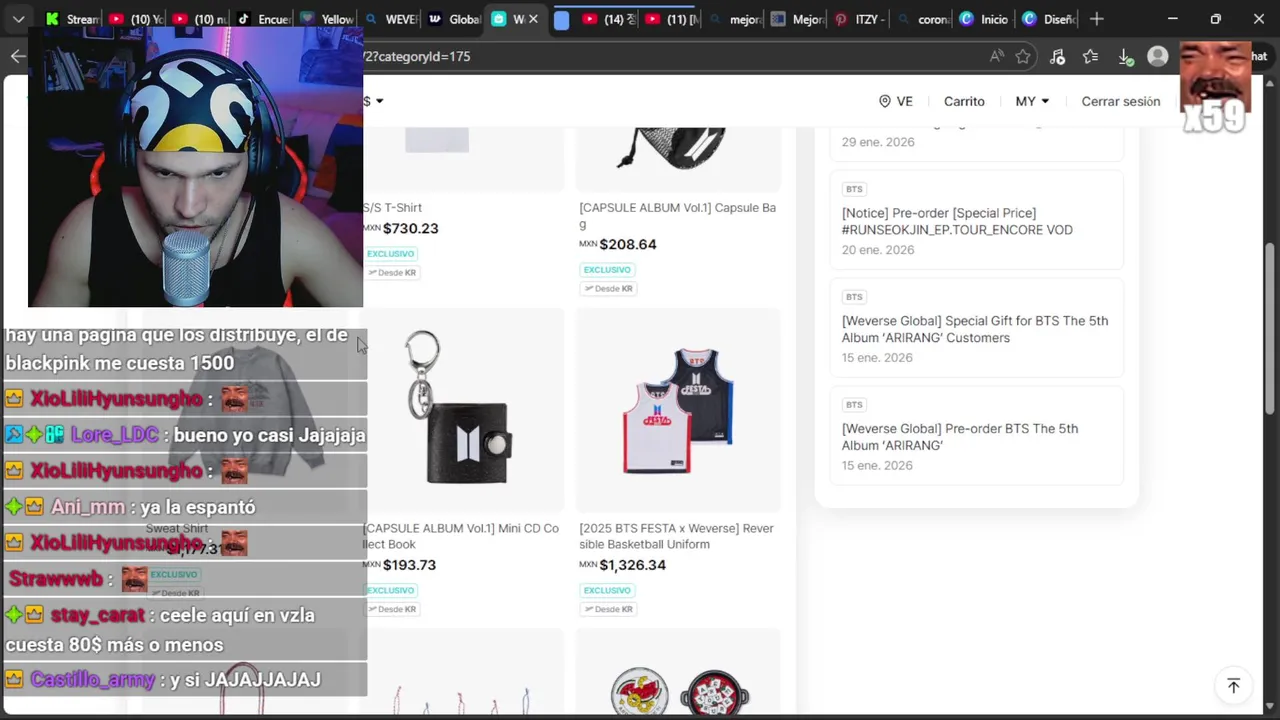This screenshot has height=720, width=1280.
Task: Go back to previous page
Action: click(x=17, y=56)
